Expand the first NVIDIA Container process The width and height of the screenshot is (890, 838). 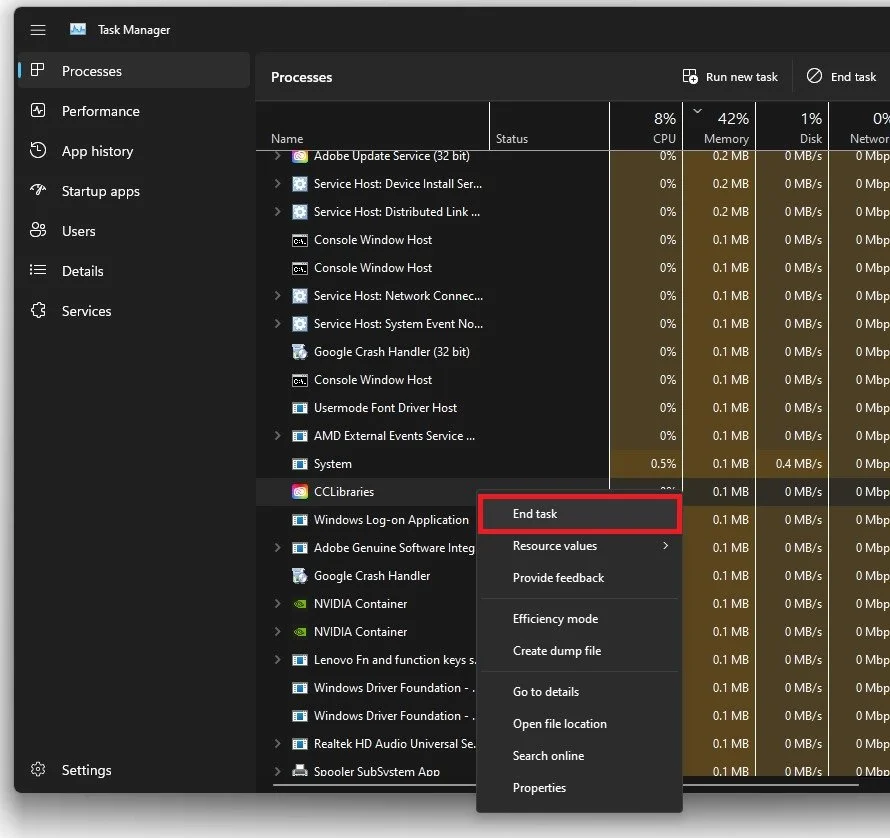coord(278,604)
